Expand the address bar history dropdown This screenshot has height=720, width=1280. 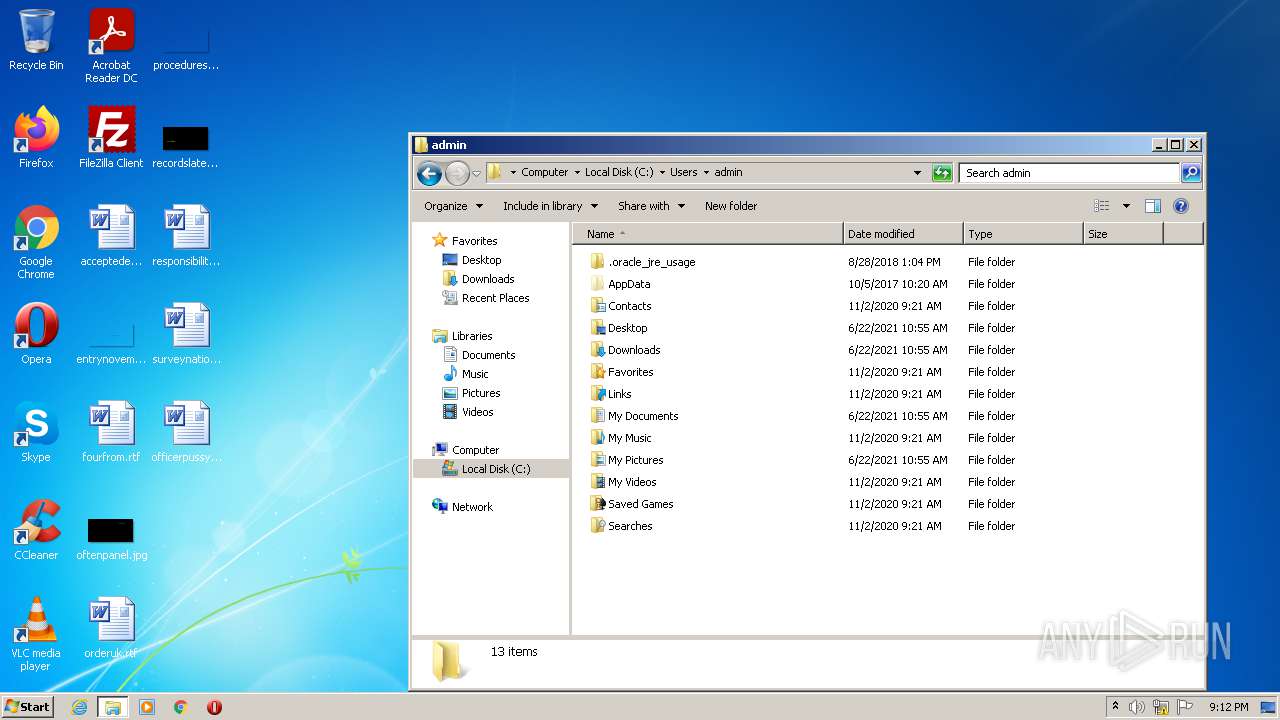point(917,173)
